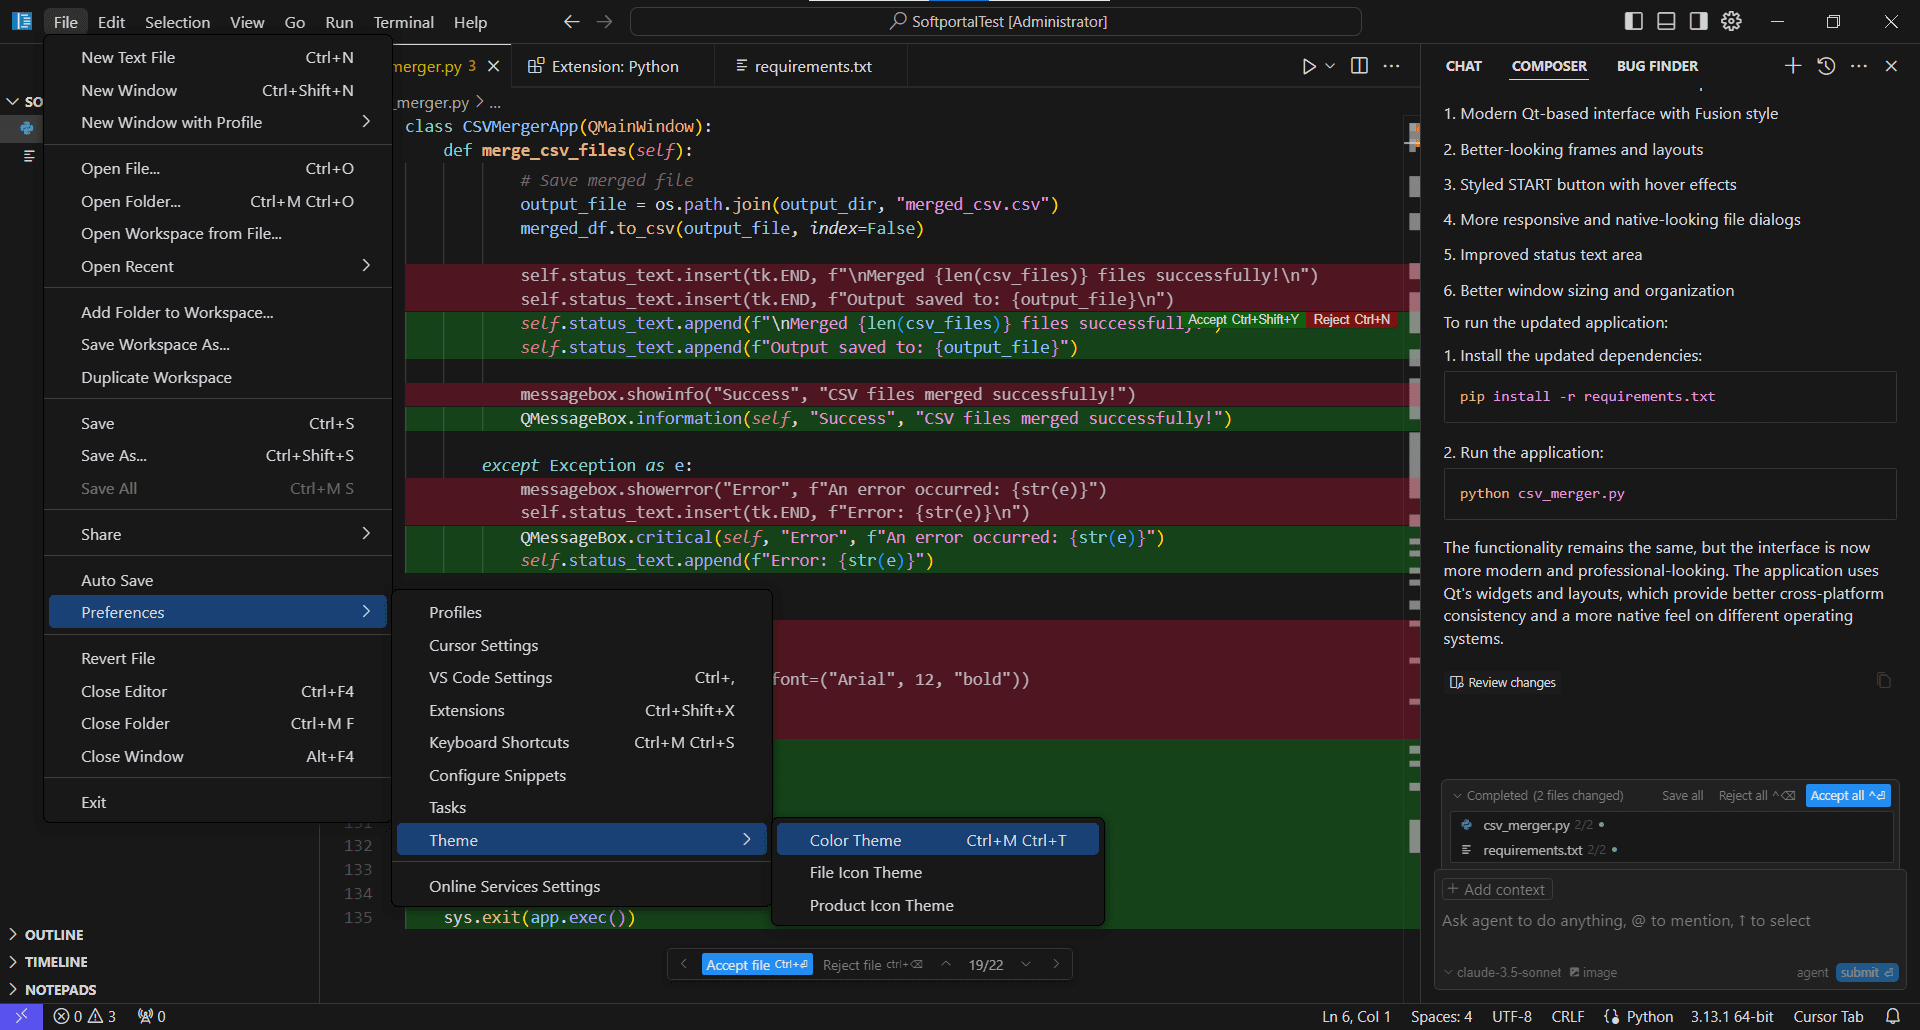Click the notifications bell in status bar

coord(1892,1016)
